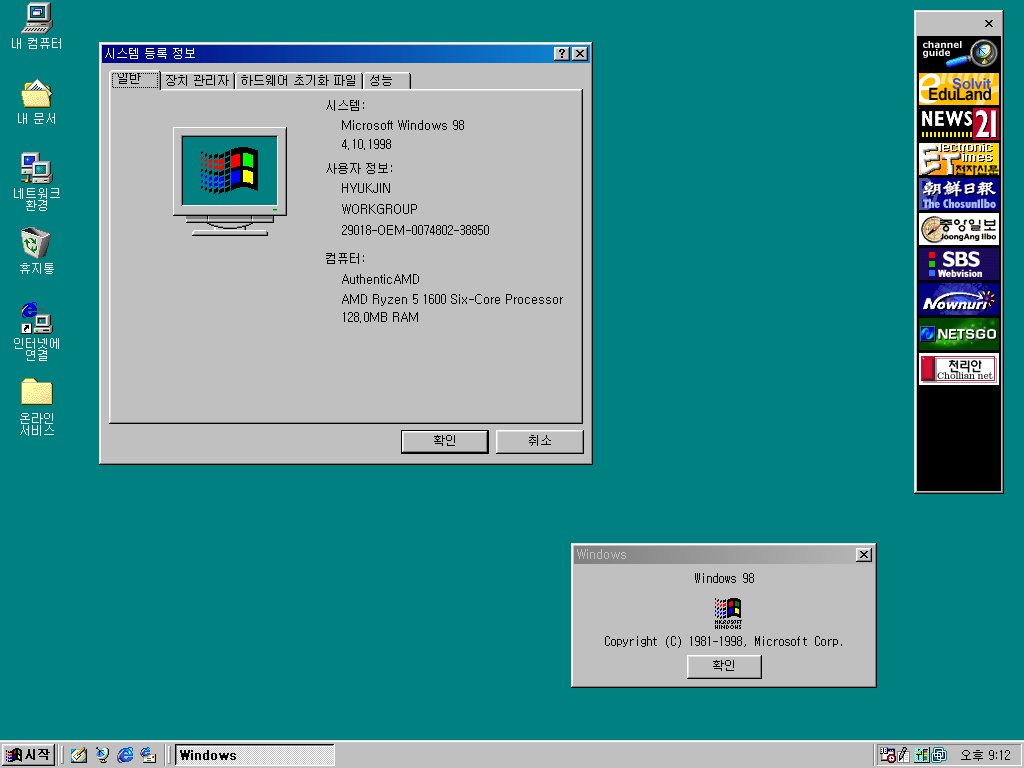The height and width of the screenshot is (768, 1024).
Task: Close the 시스템 등록 정보 window
Action: [x=580, y=54]
